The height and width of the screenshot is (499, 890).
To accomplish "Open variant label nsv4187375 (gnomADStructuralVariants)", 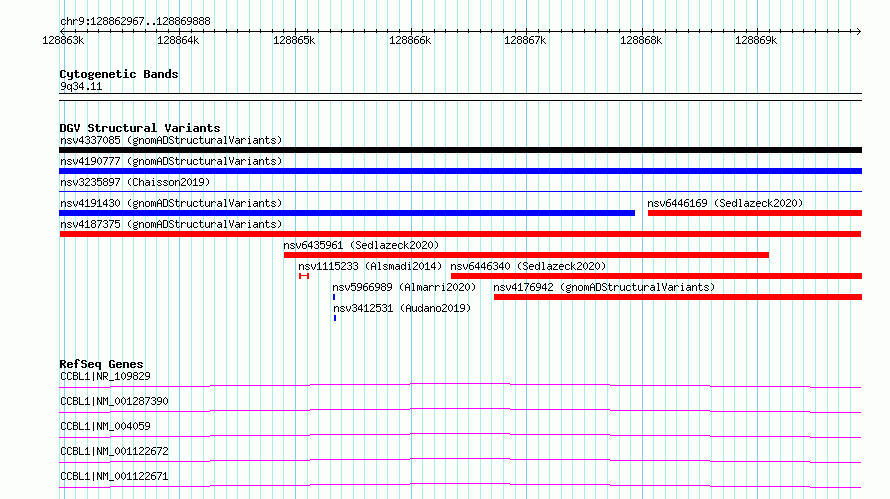I will 171,224.
